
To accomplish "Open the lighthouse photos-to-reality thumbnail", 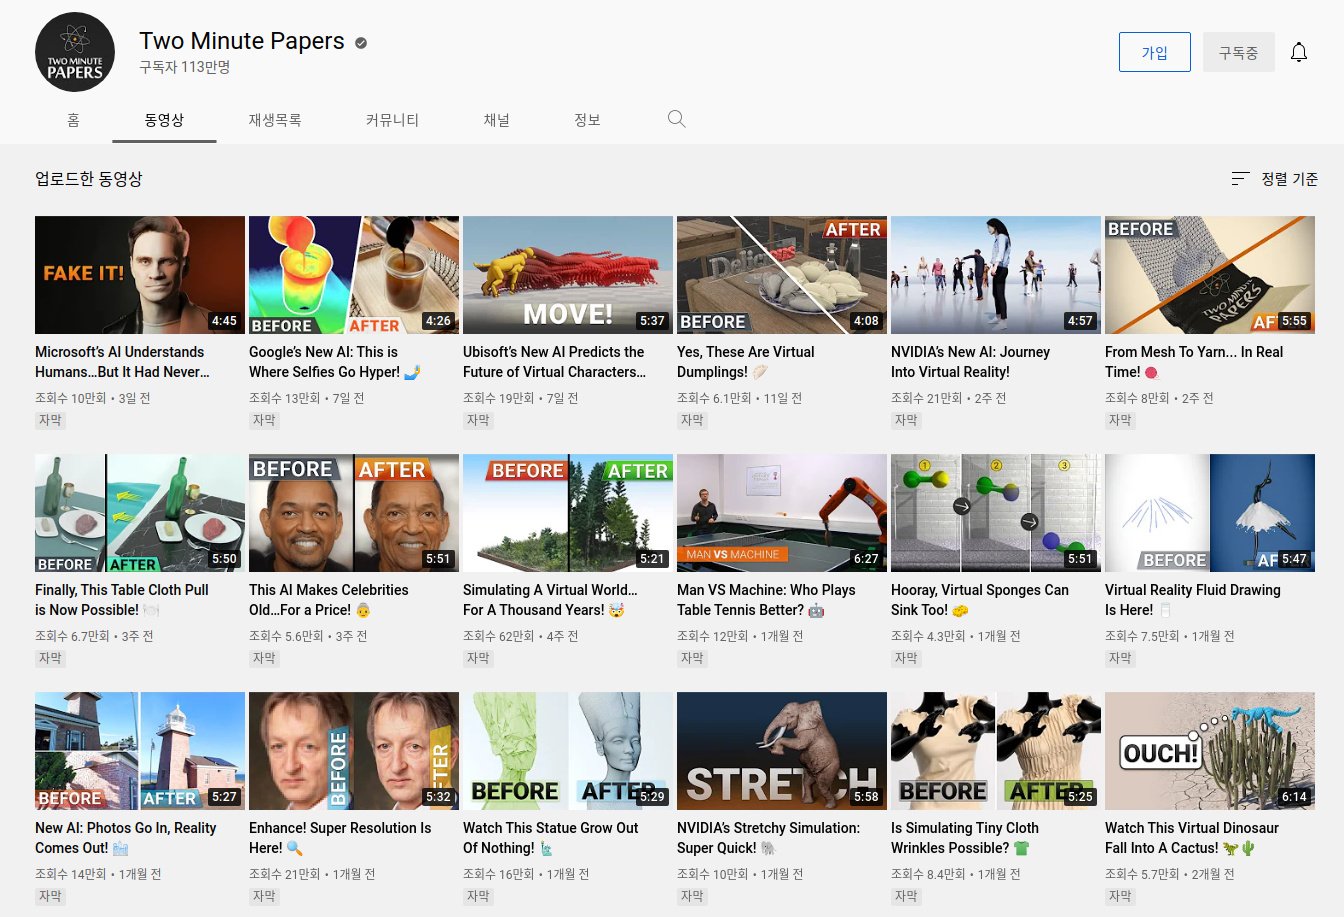I will pos(140,751).
